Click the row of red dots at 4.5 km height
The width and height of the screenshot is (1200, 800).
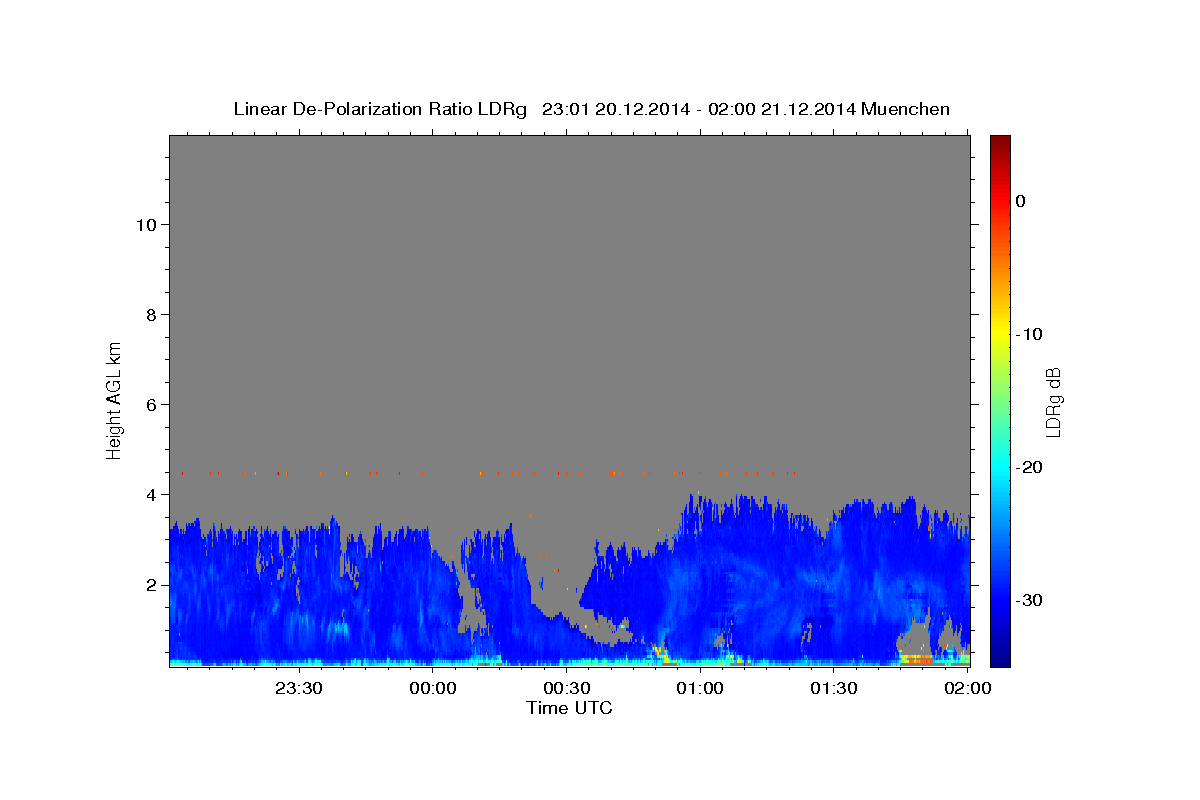point(488,473)
